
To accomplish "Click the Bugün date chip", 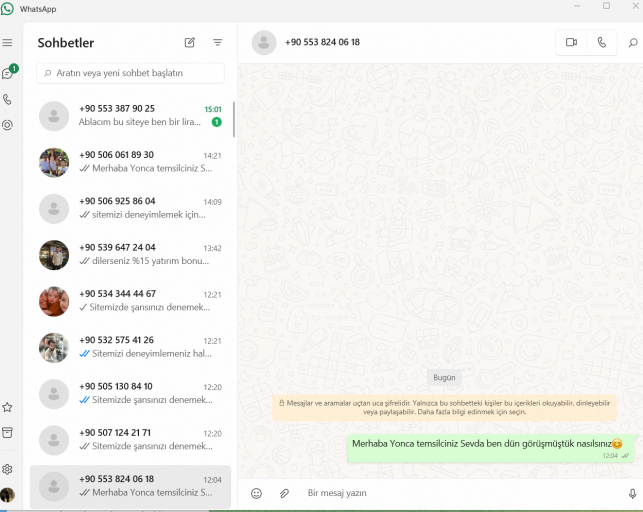I will tap(444, 378).
